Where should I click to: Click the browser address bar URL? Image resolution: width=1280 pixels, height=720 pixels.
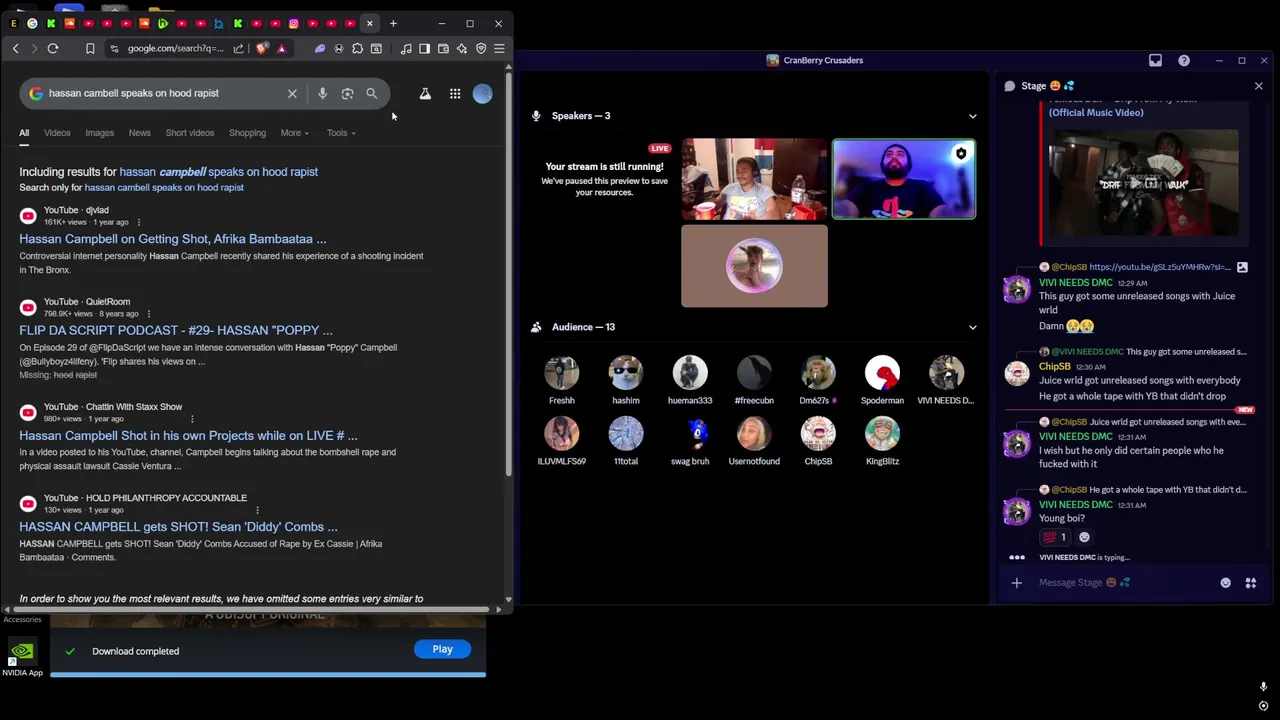[x=175, y=48]
